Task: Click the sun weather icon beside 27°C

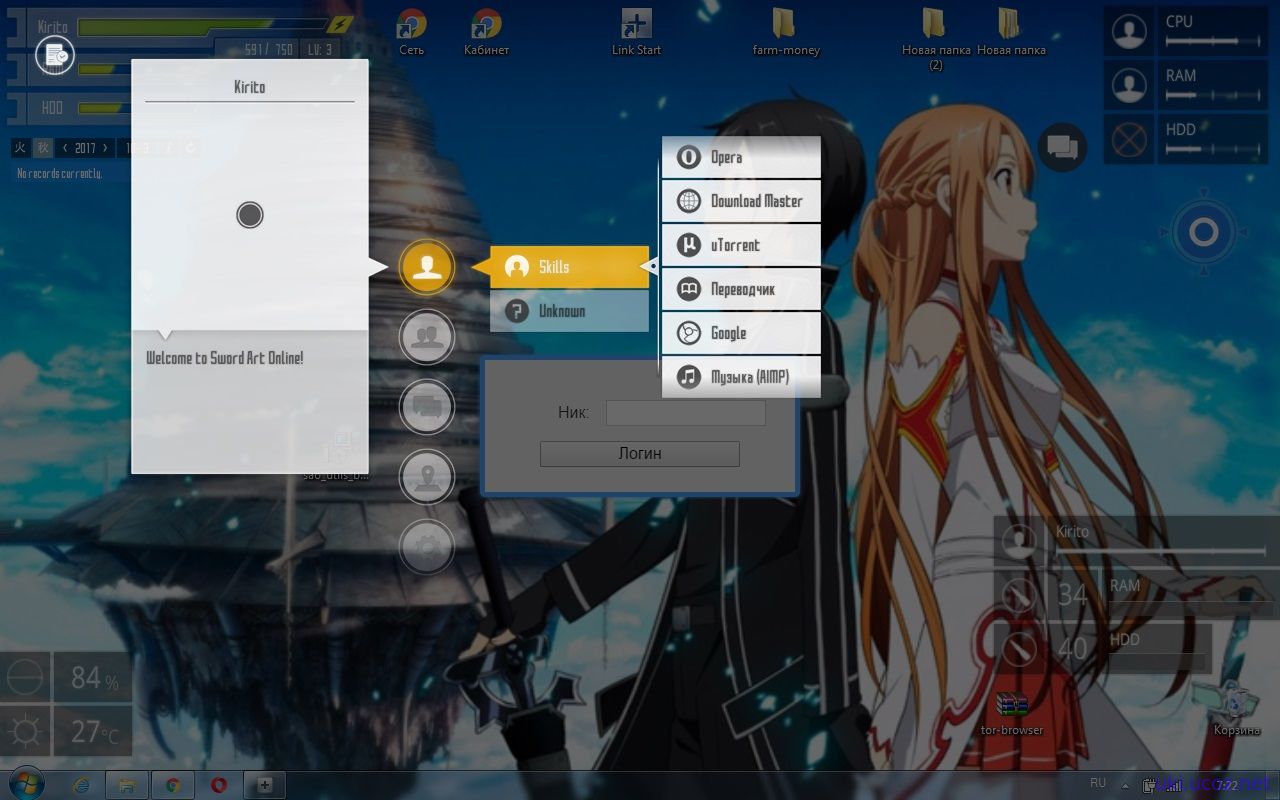Action: pyautogui.click(x=24, y=732)
